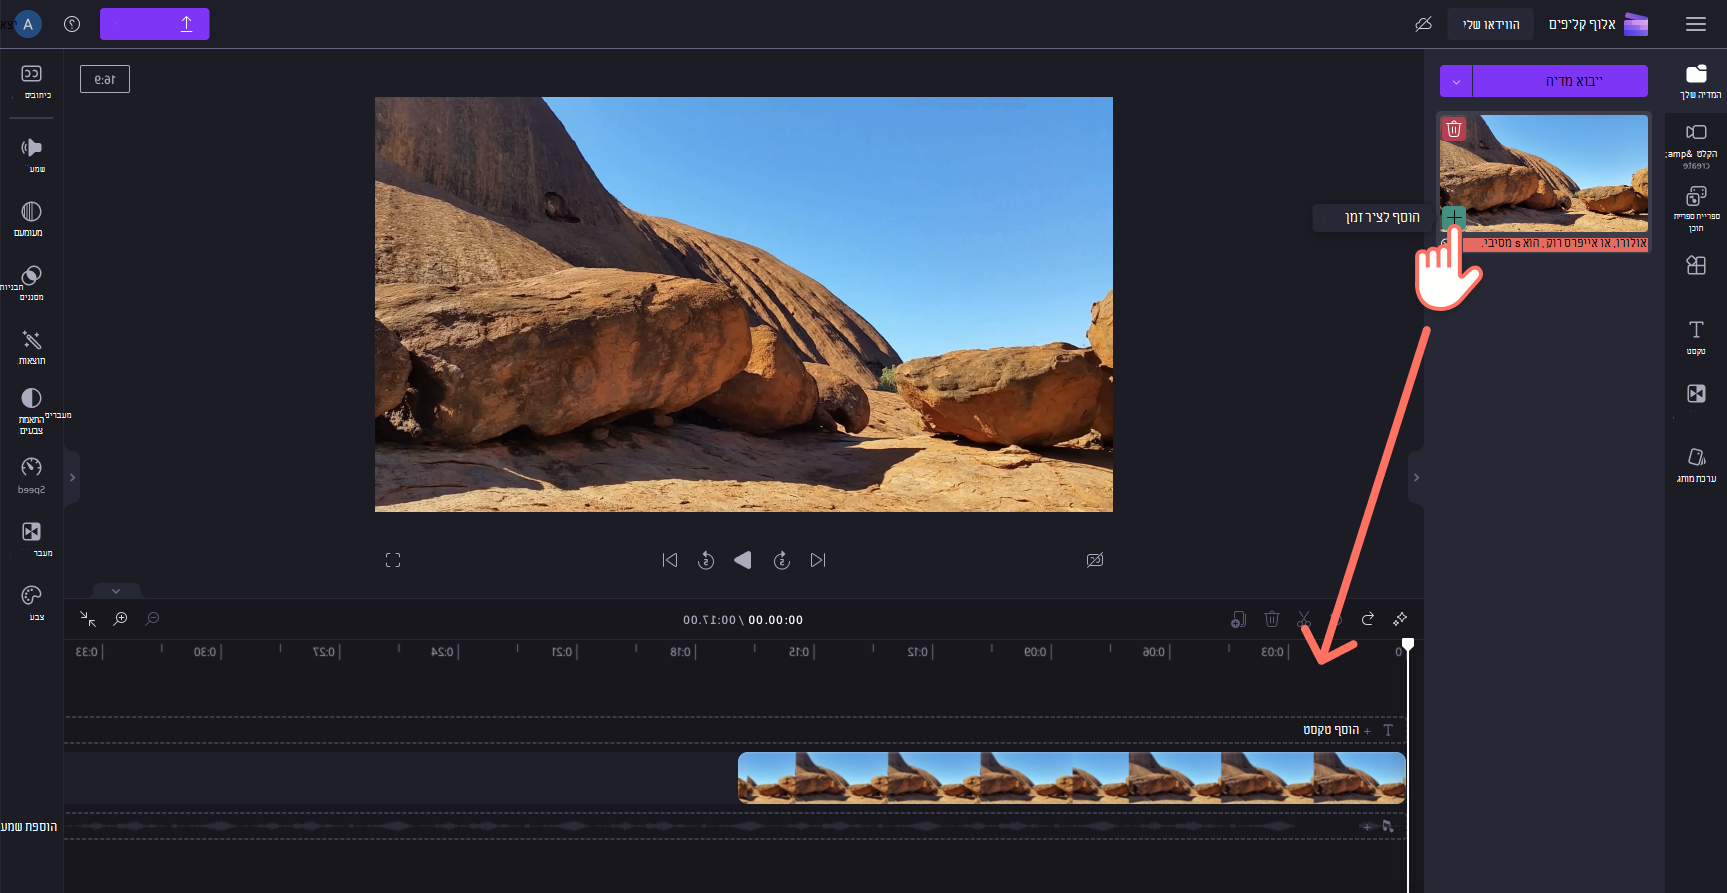This screenshot has width=1727, height=893.
Task: Click the sparkle auto-compose icon
Action: (x=1400, y=619)
